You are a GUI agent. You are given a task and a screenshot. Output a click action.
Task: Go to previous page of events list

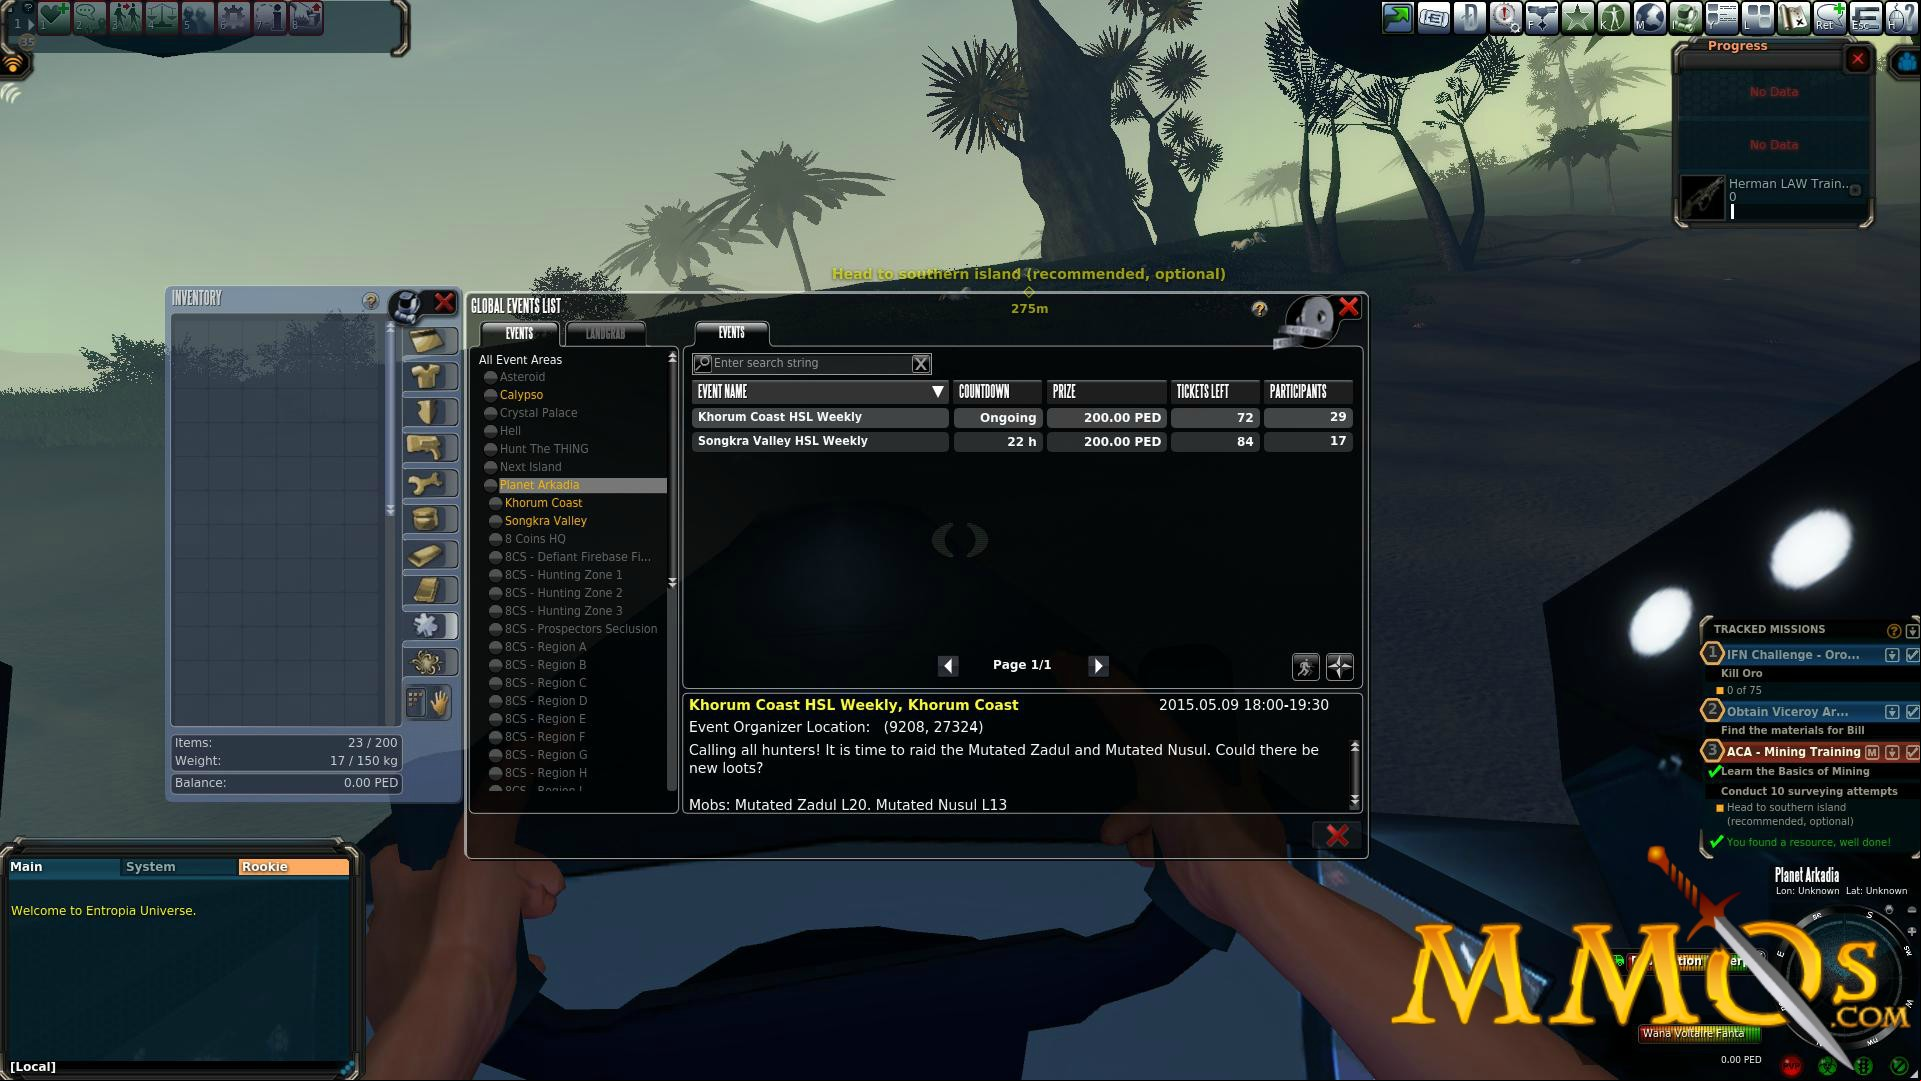pos(948,666)
